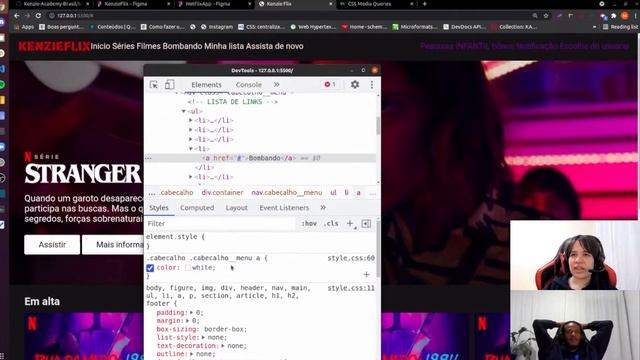Click the red error count badge
640x360 pixels.
(x=330, y=84)
